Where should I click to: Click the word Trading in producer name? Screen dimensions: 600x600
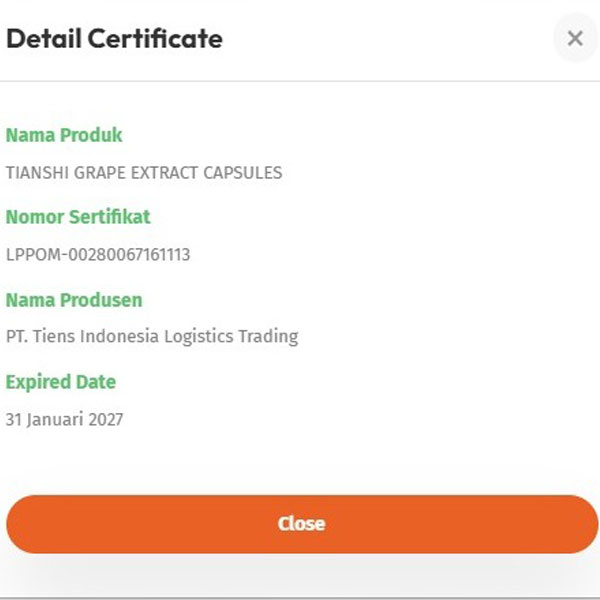tap(268, 337)
